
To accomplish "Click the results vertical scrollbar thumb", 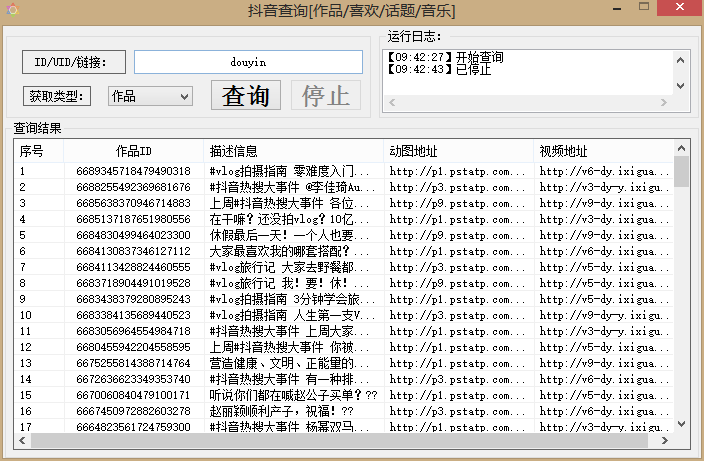I will click(681, 171).
